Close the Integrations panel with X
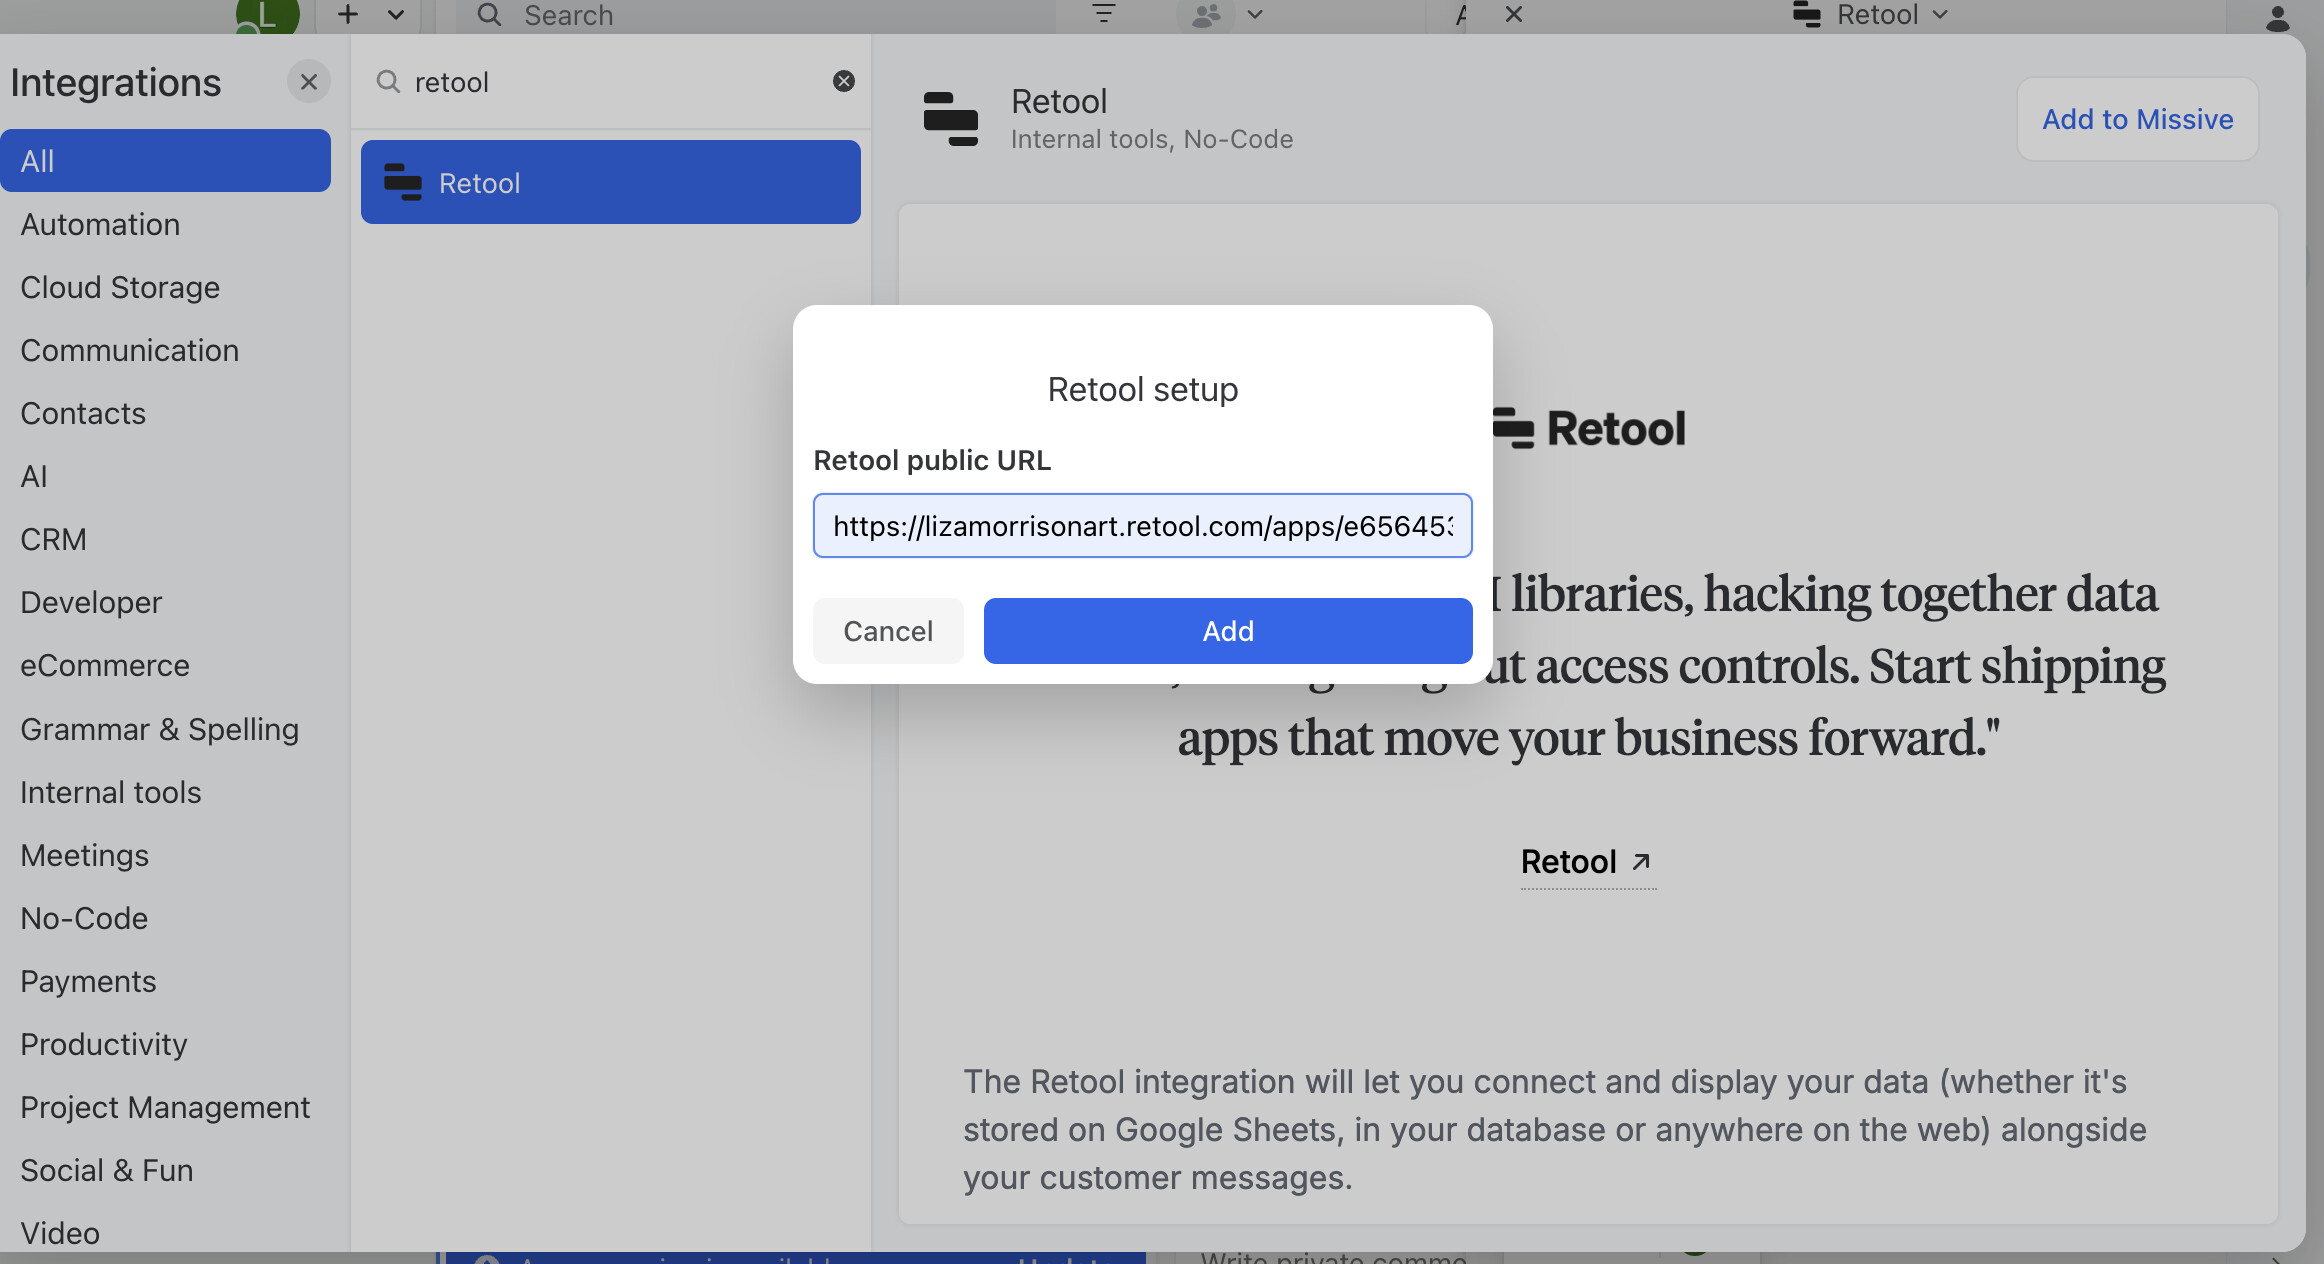2324x1264 pixels. click(x=308, y=82)
